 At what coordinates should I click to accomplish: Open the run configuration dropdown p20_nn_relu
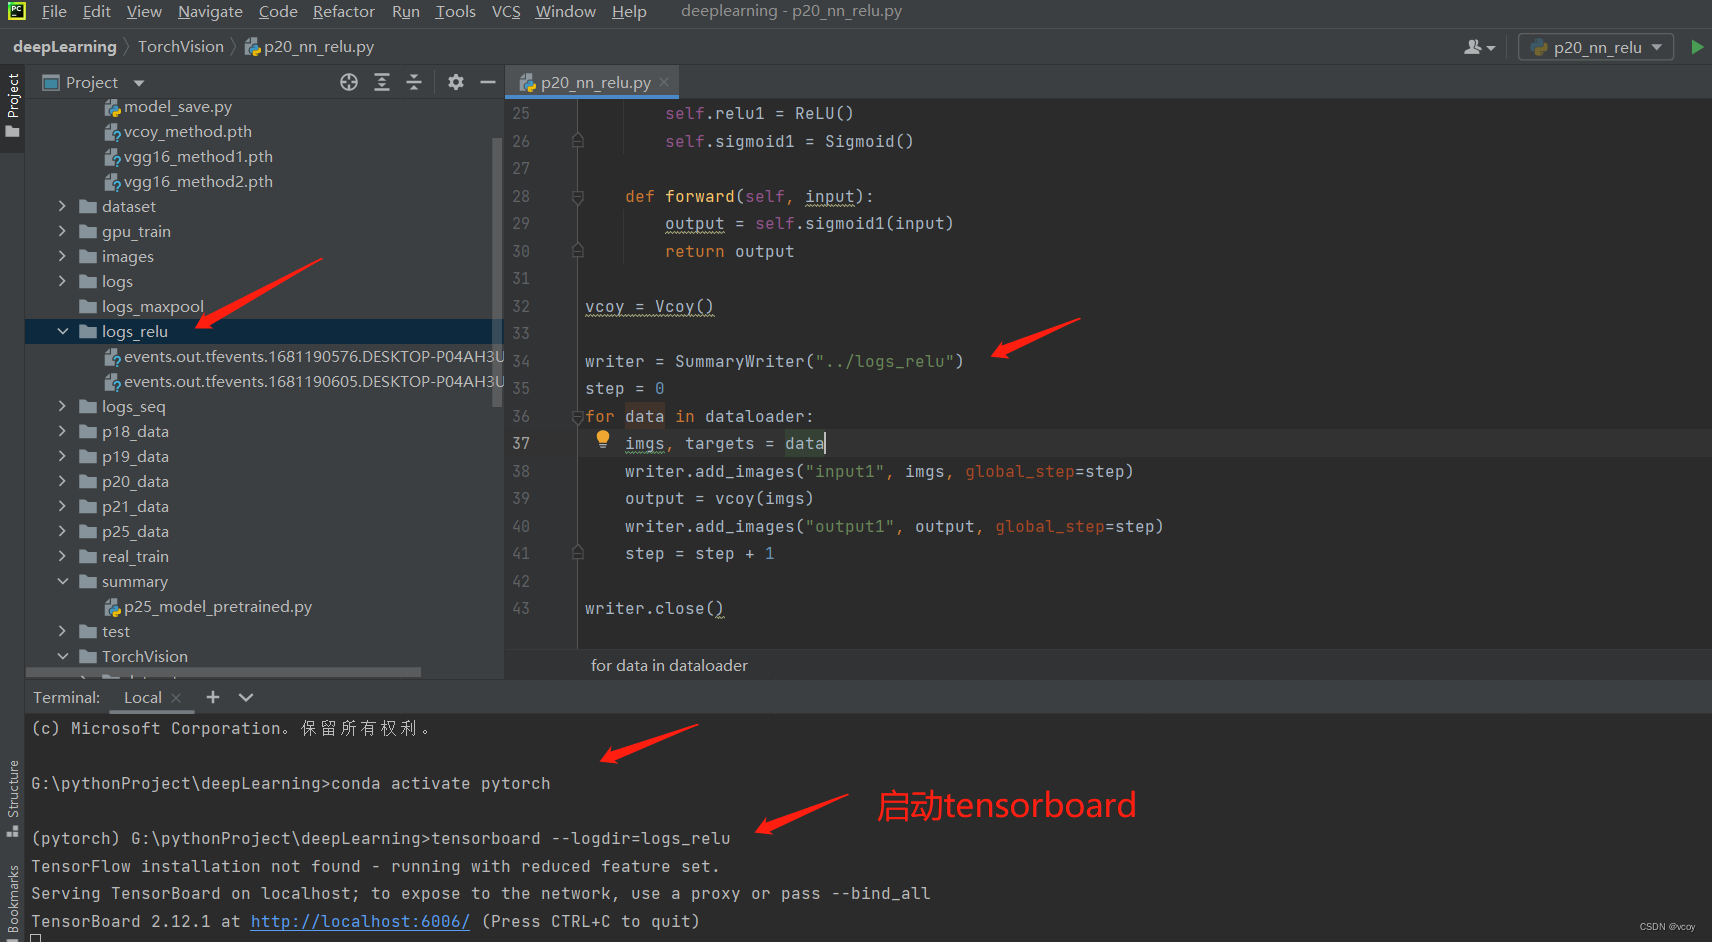click(x=1596, y=47)
